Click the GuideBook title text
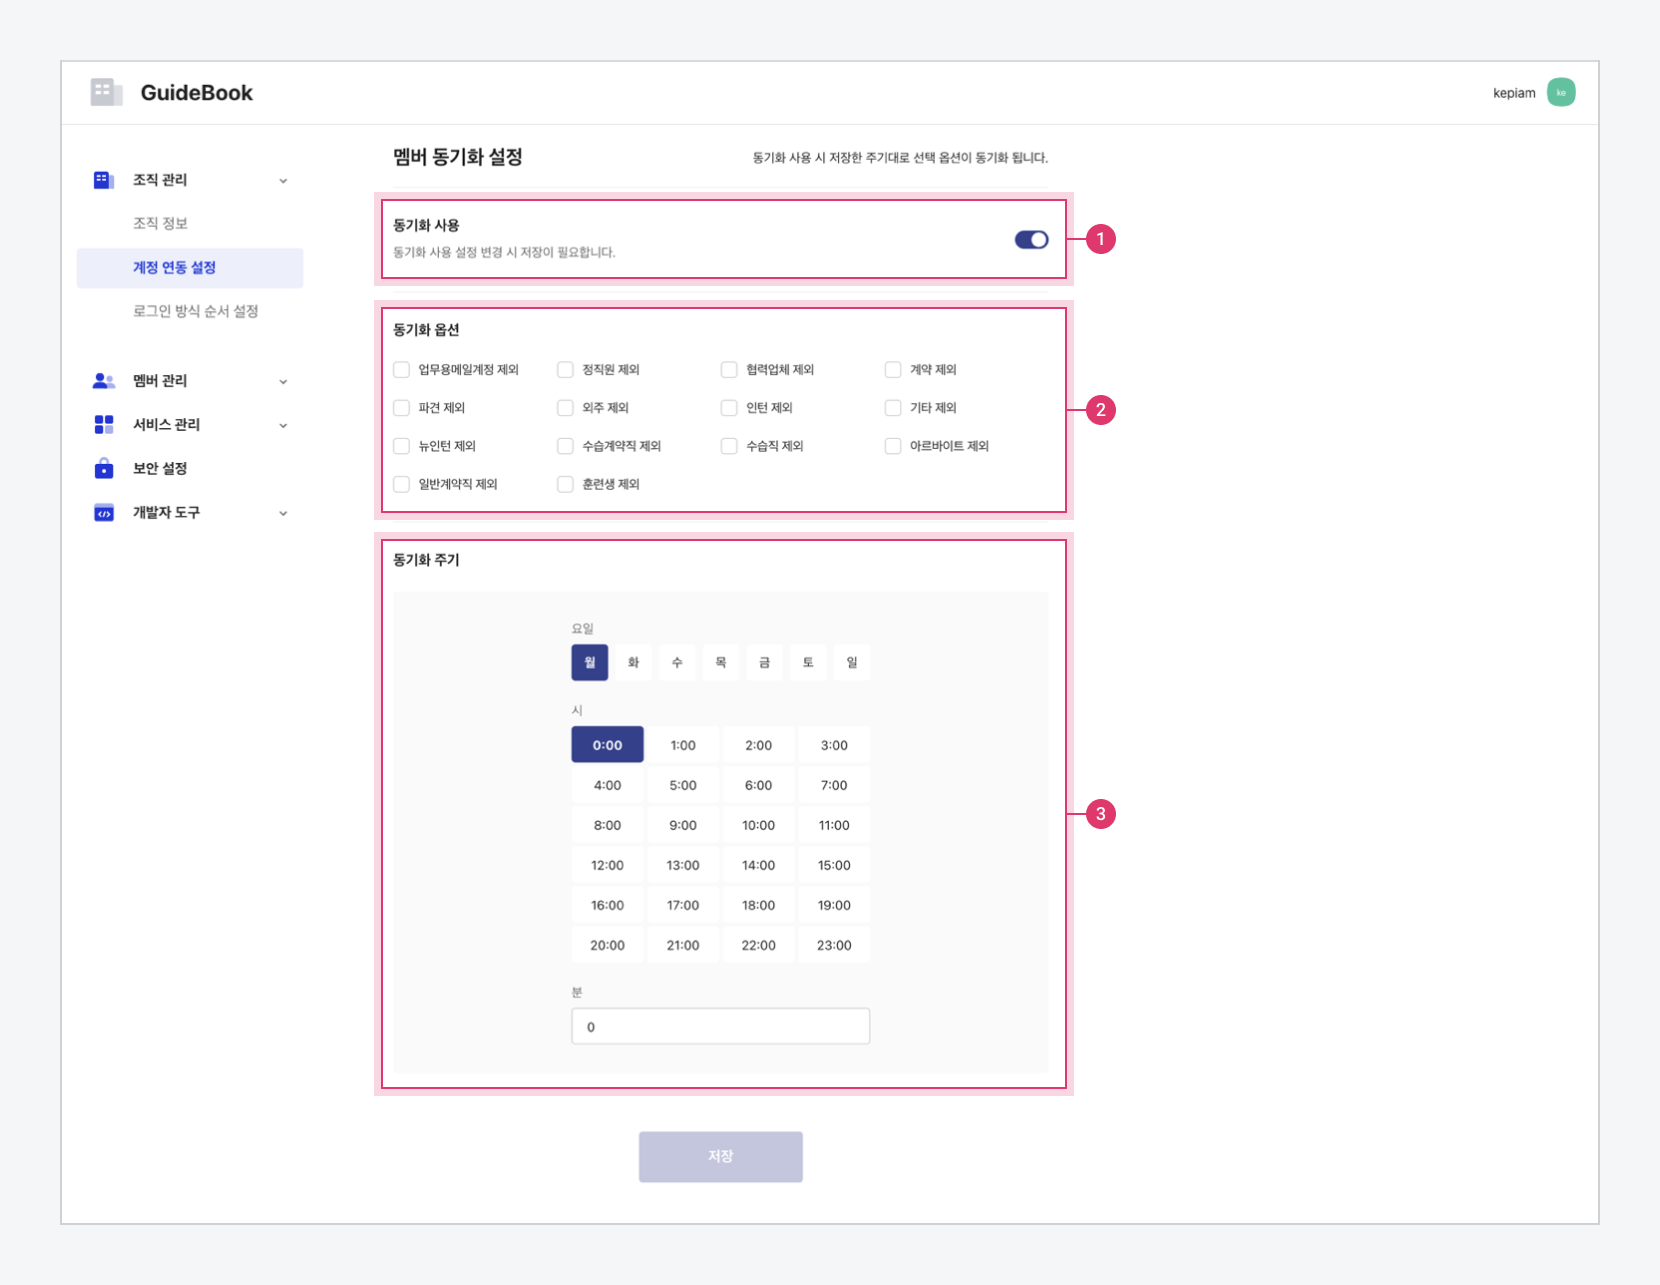This screenshot has width=1660, height=1285. pos(197,93)
